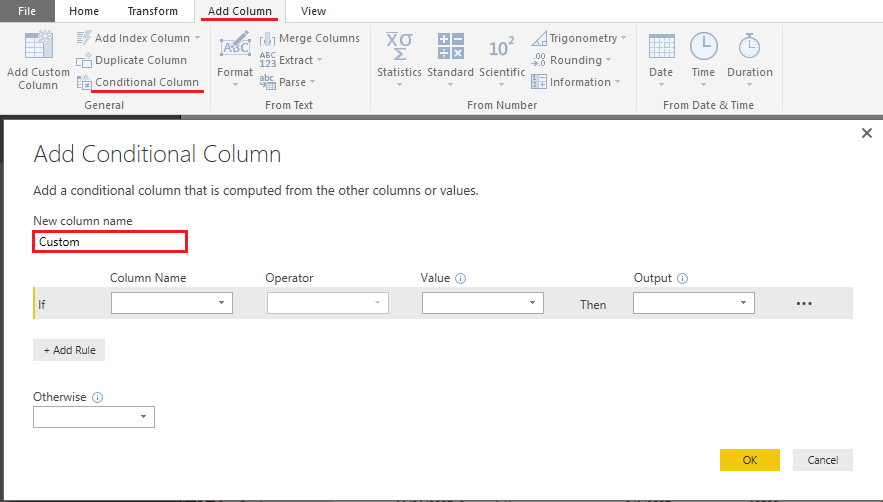
Task: Open Scientific number functions
Action: pos(501,58)
